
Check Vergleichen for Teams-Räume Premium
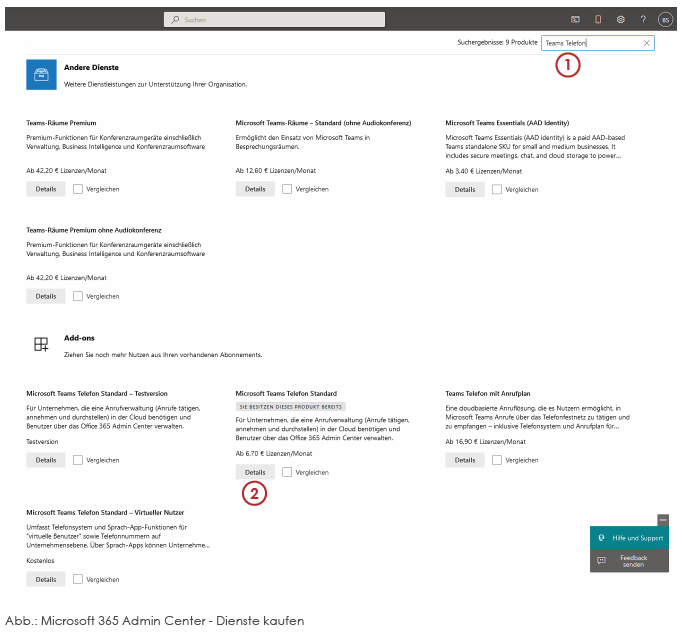click(x=78, y=189)
